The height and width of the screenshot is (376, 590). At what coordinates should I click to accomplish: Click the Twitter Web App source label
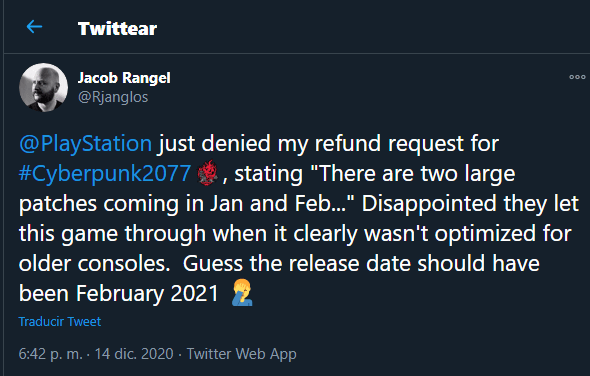[x=242, y=354]
